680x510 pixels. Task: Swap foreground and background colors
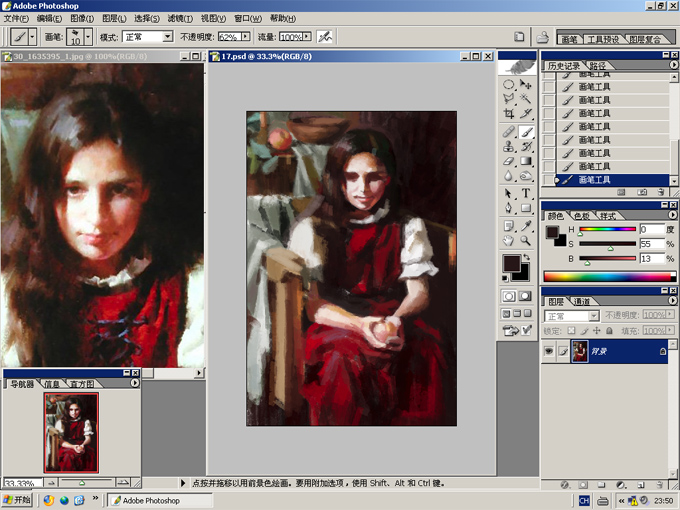[526, 258]
